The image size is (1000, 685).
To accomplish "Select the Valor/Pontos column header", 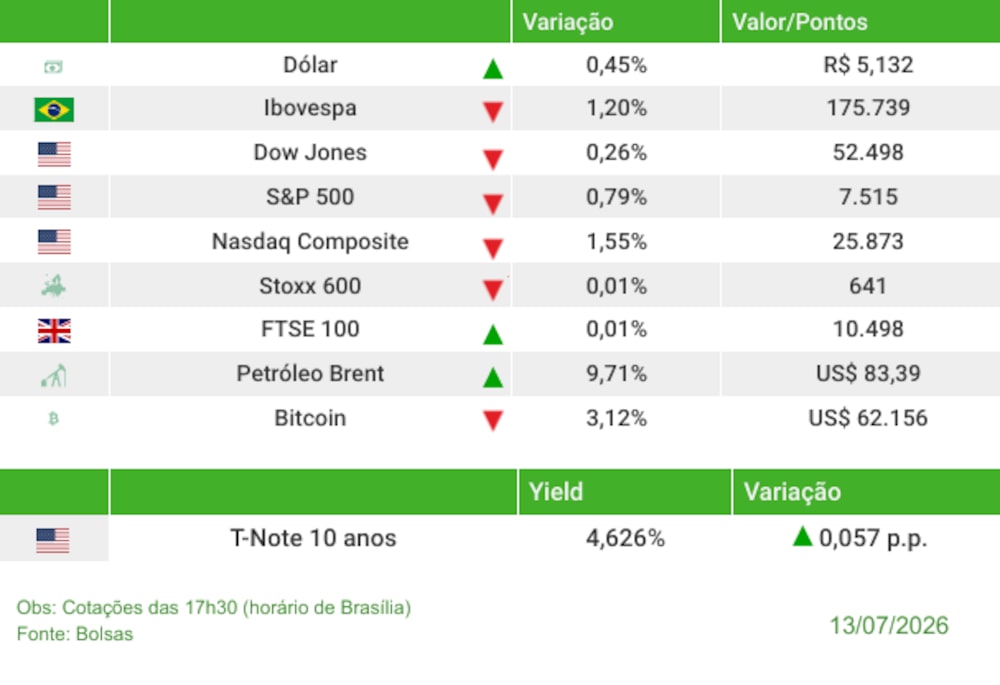I will click(x=800, y=22).
